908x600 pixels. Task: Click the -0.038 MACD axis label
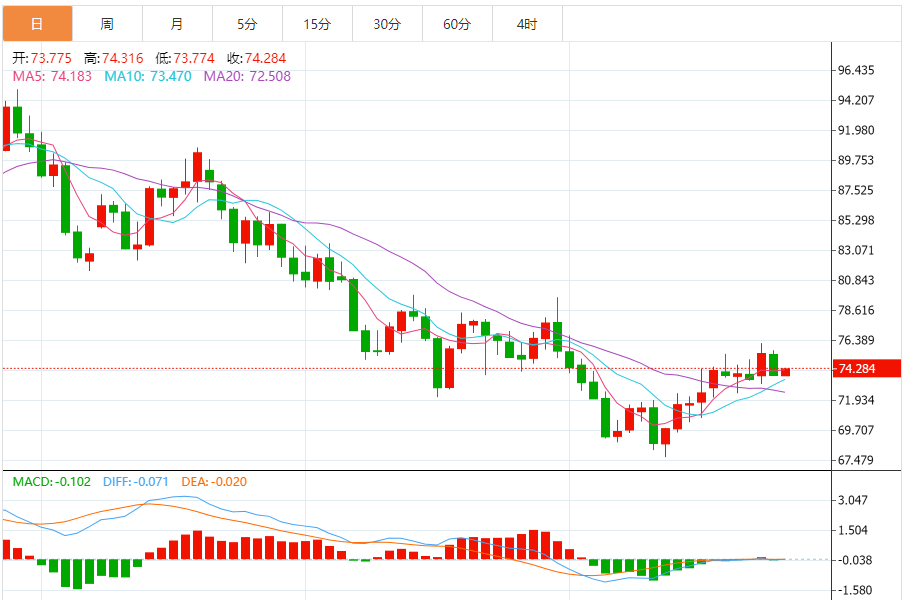pyautogui.click(x=855, y=561)
